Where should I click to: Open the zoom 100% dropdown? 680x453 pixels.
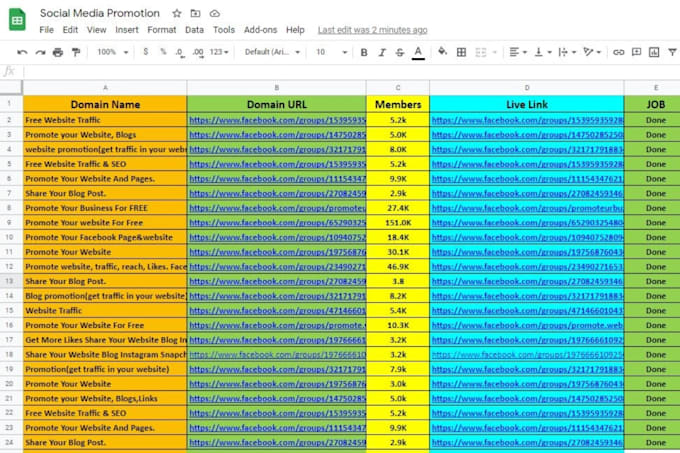point(112,52)
